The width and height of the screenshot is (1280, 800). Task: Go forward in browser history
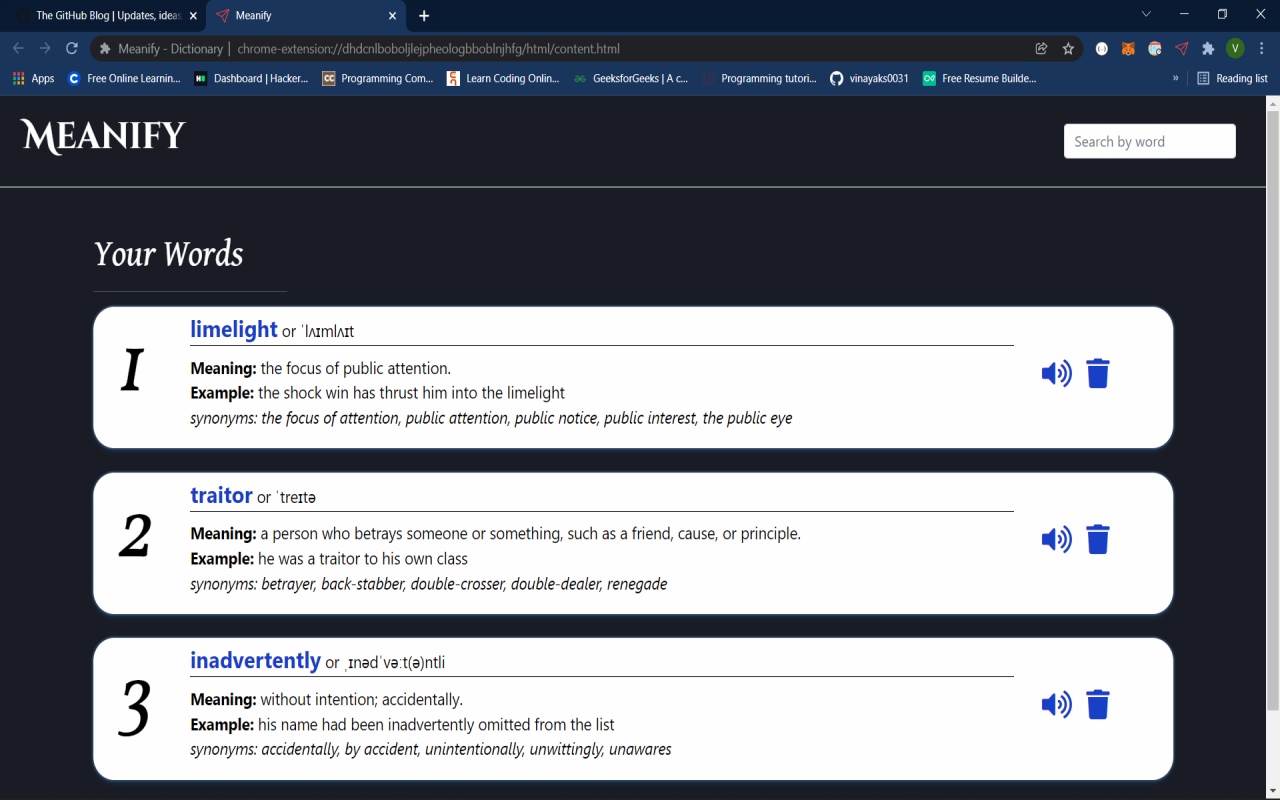tap(45, 48)
